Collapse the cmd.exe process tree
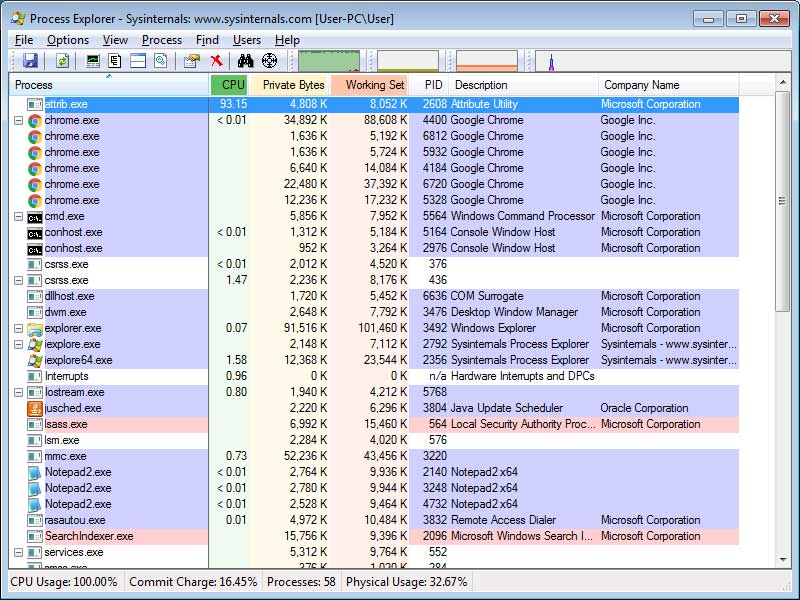This screenshot has height=600, width=800. [x=18, y=216]
